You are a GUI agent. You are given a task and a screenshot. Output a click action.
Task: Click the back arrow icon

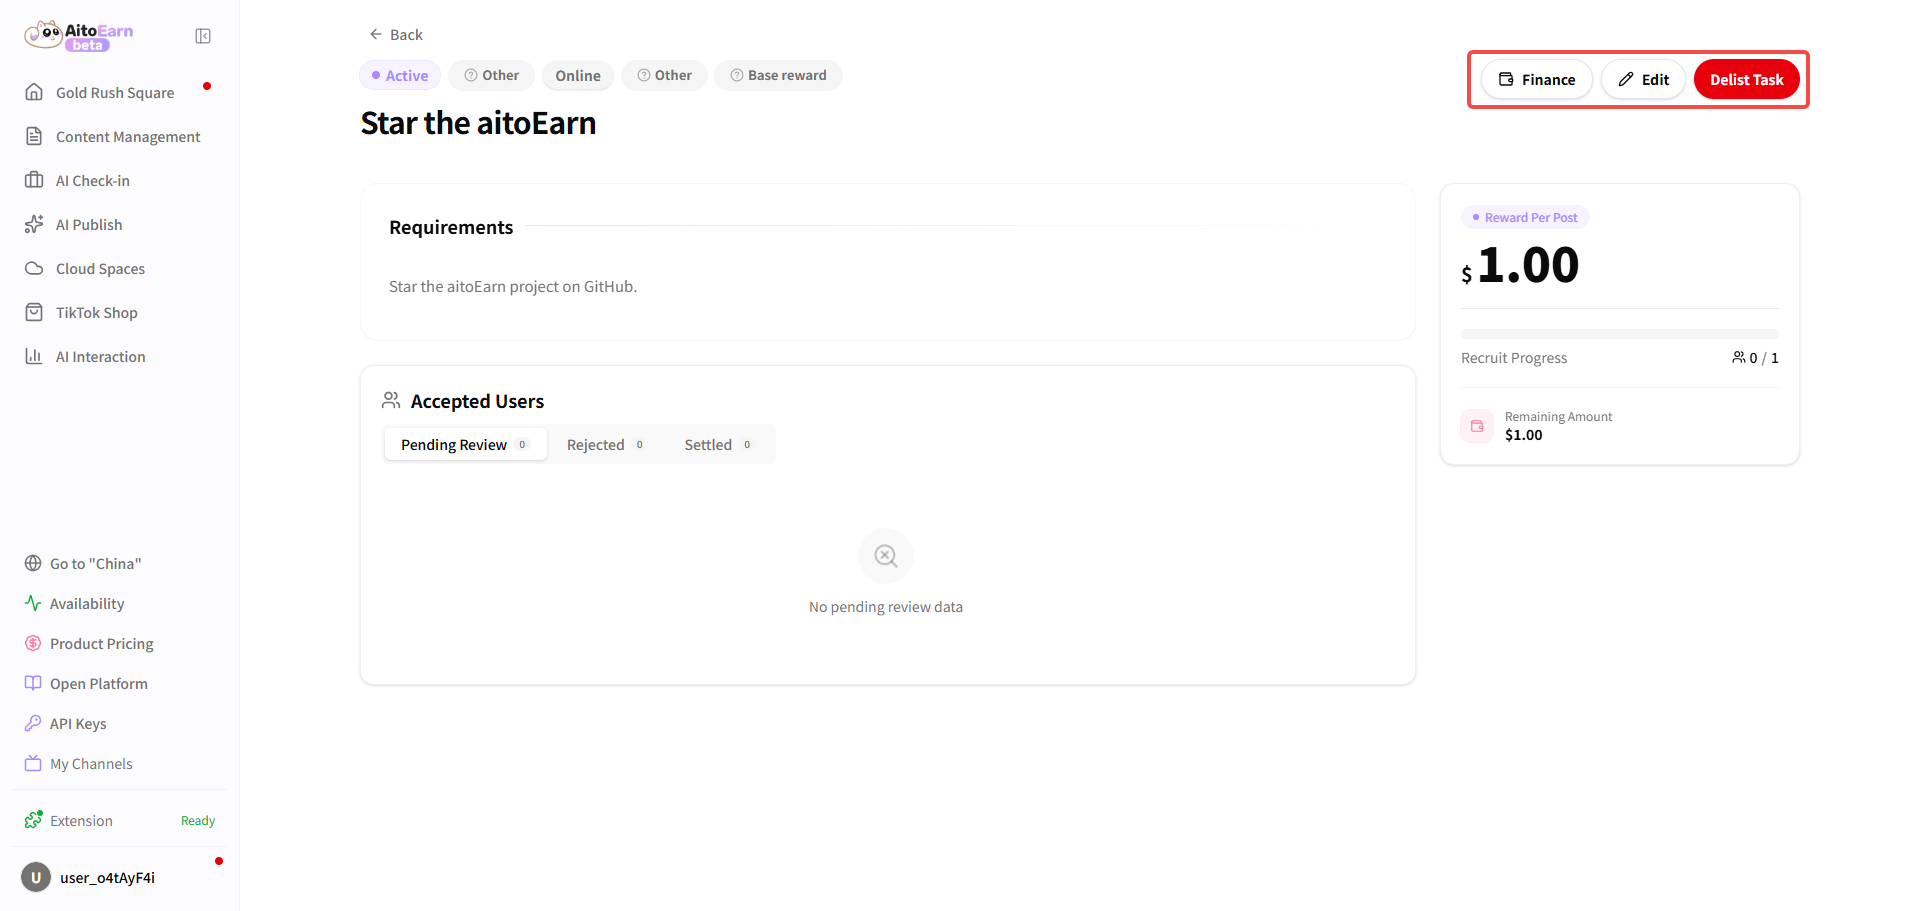(376, 34)
